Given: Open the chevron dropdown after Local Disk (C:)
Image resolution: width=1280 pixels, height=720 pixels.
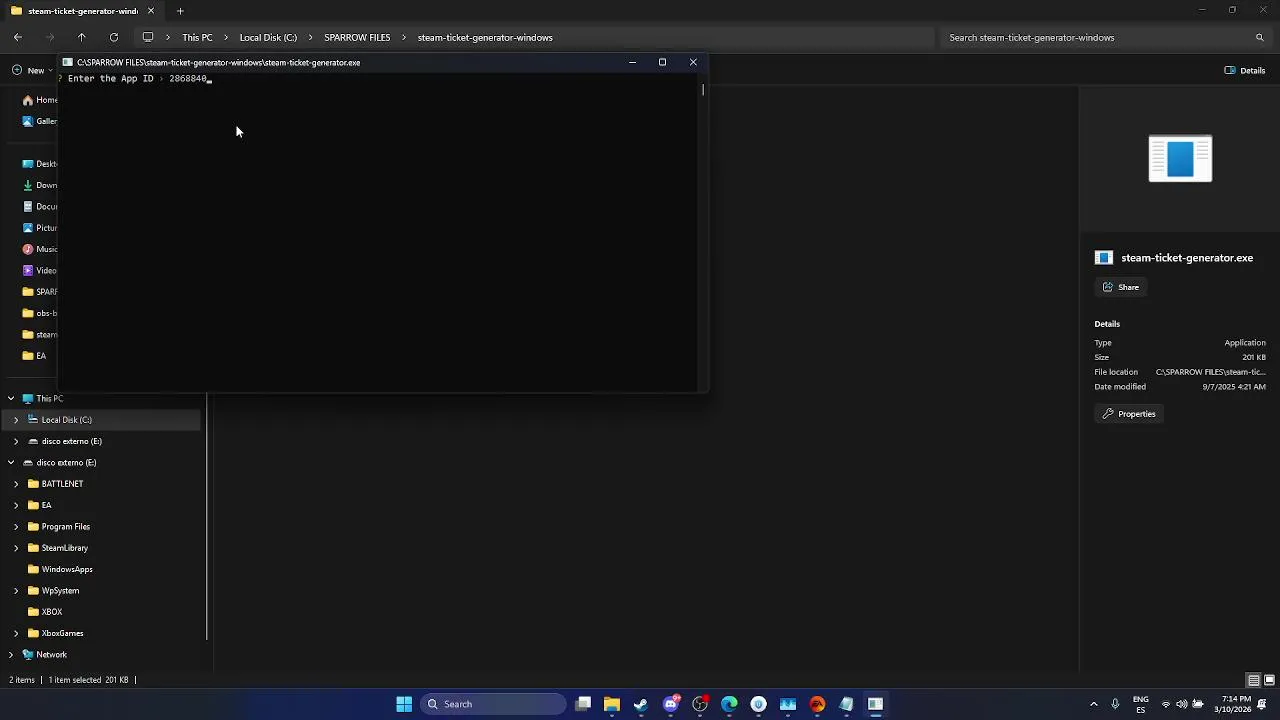Looking at the screenshot, I should [x=310, y=37].
